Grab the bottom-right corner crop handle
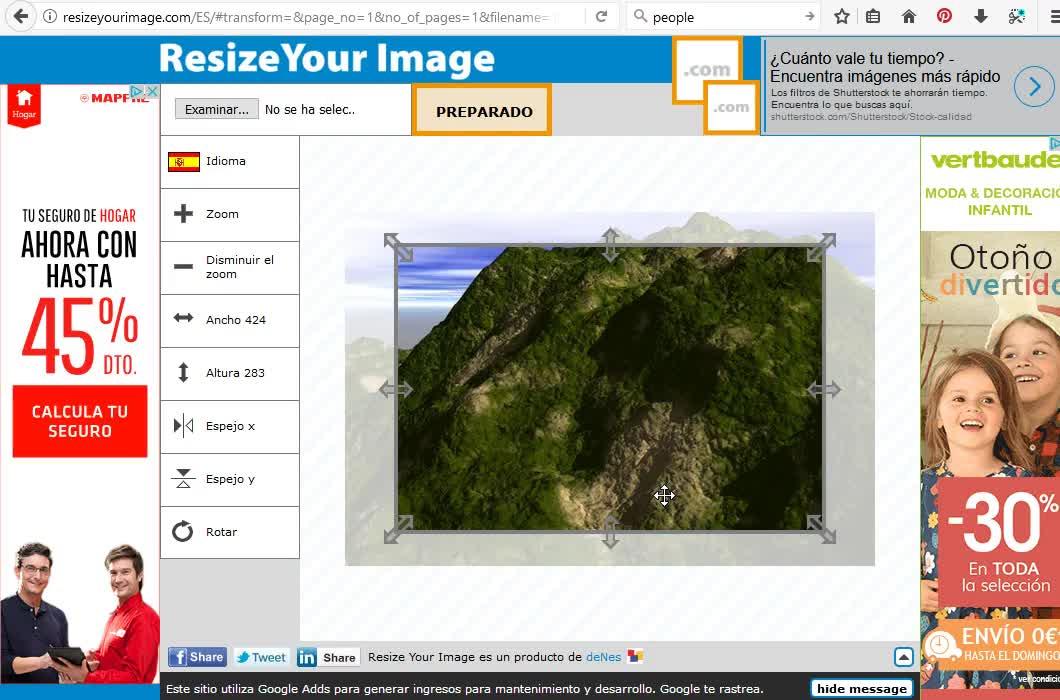The width and height of the screenshot is (1060, 700). click(821, 529)
